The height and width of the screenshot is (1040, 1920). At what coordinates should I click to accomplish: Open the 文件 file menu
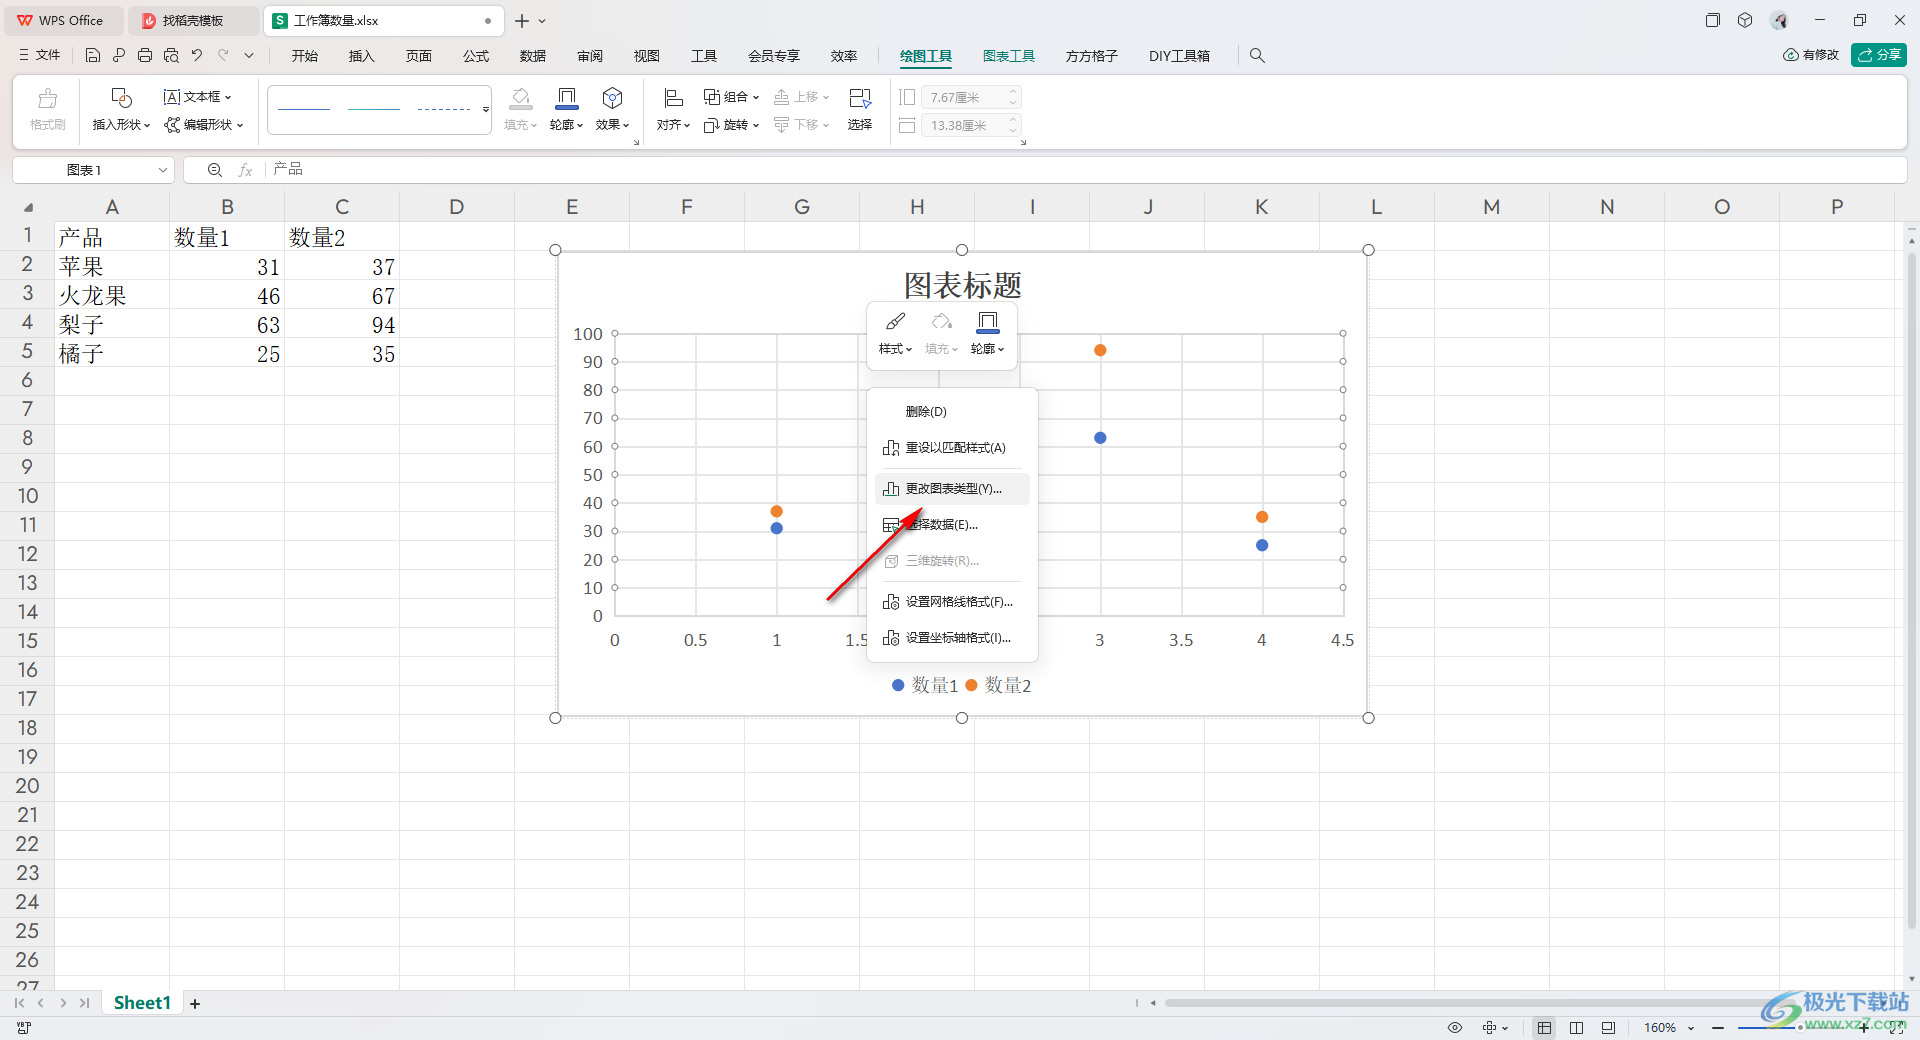pos(40,56)
